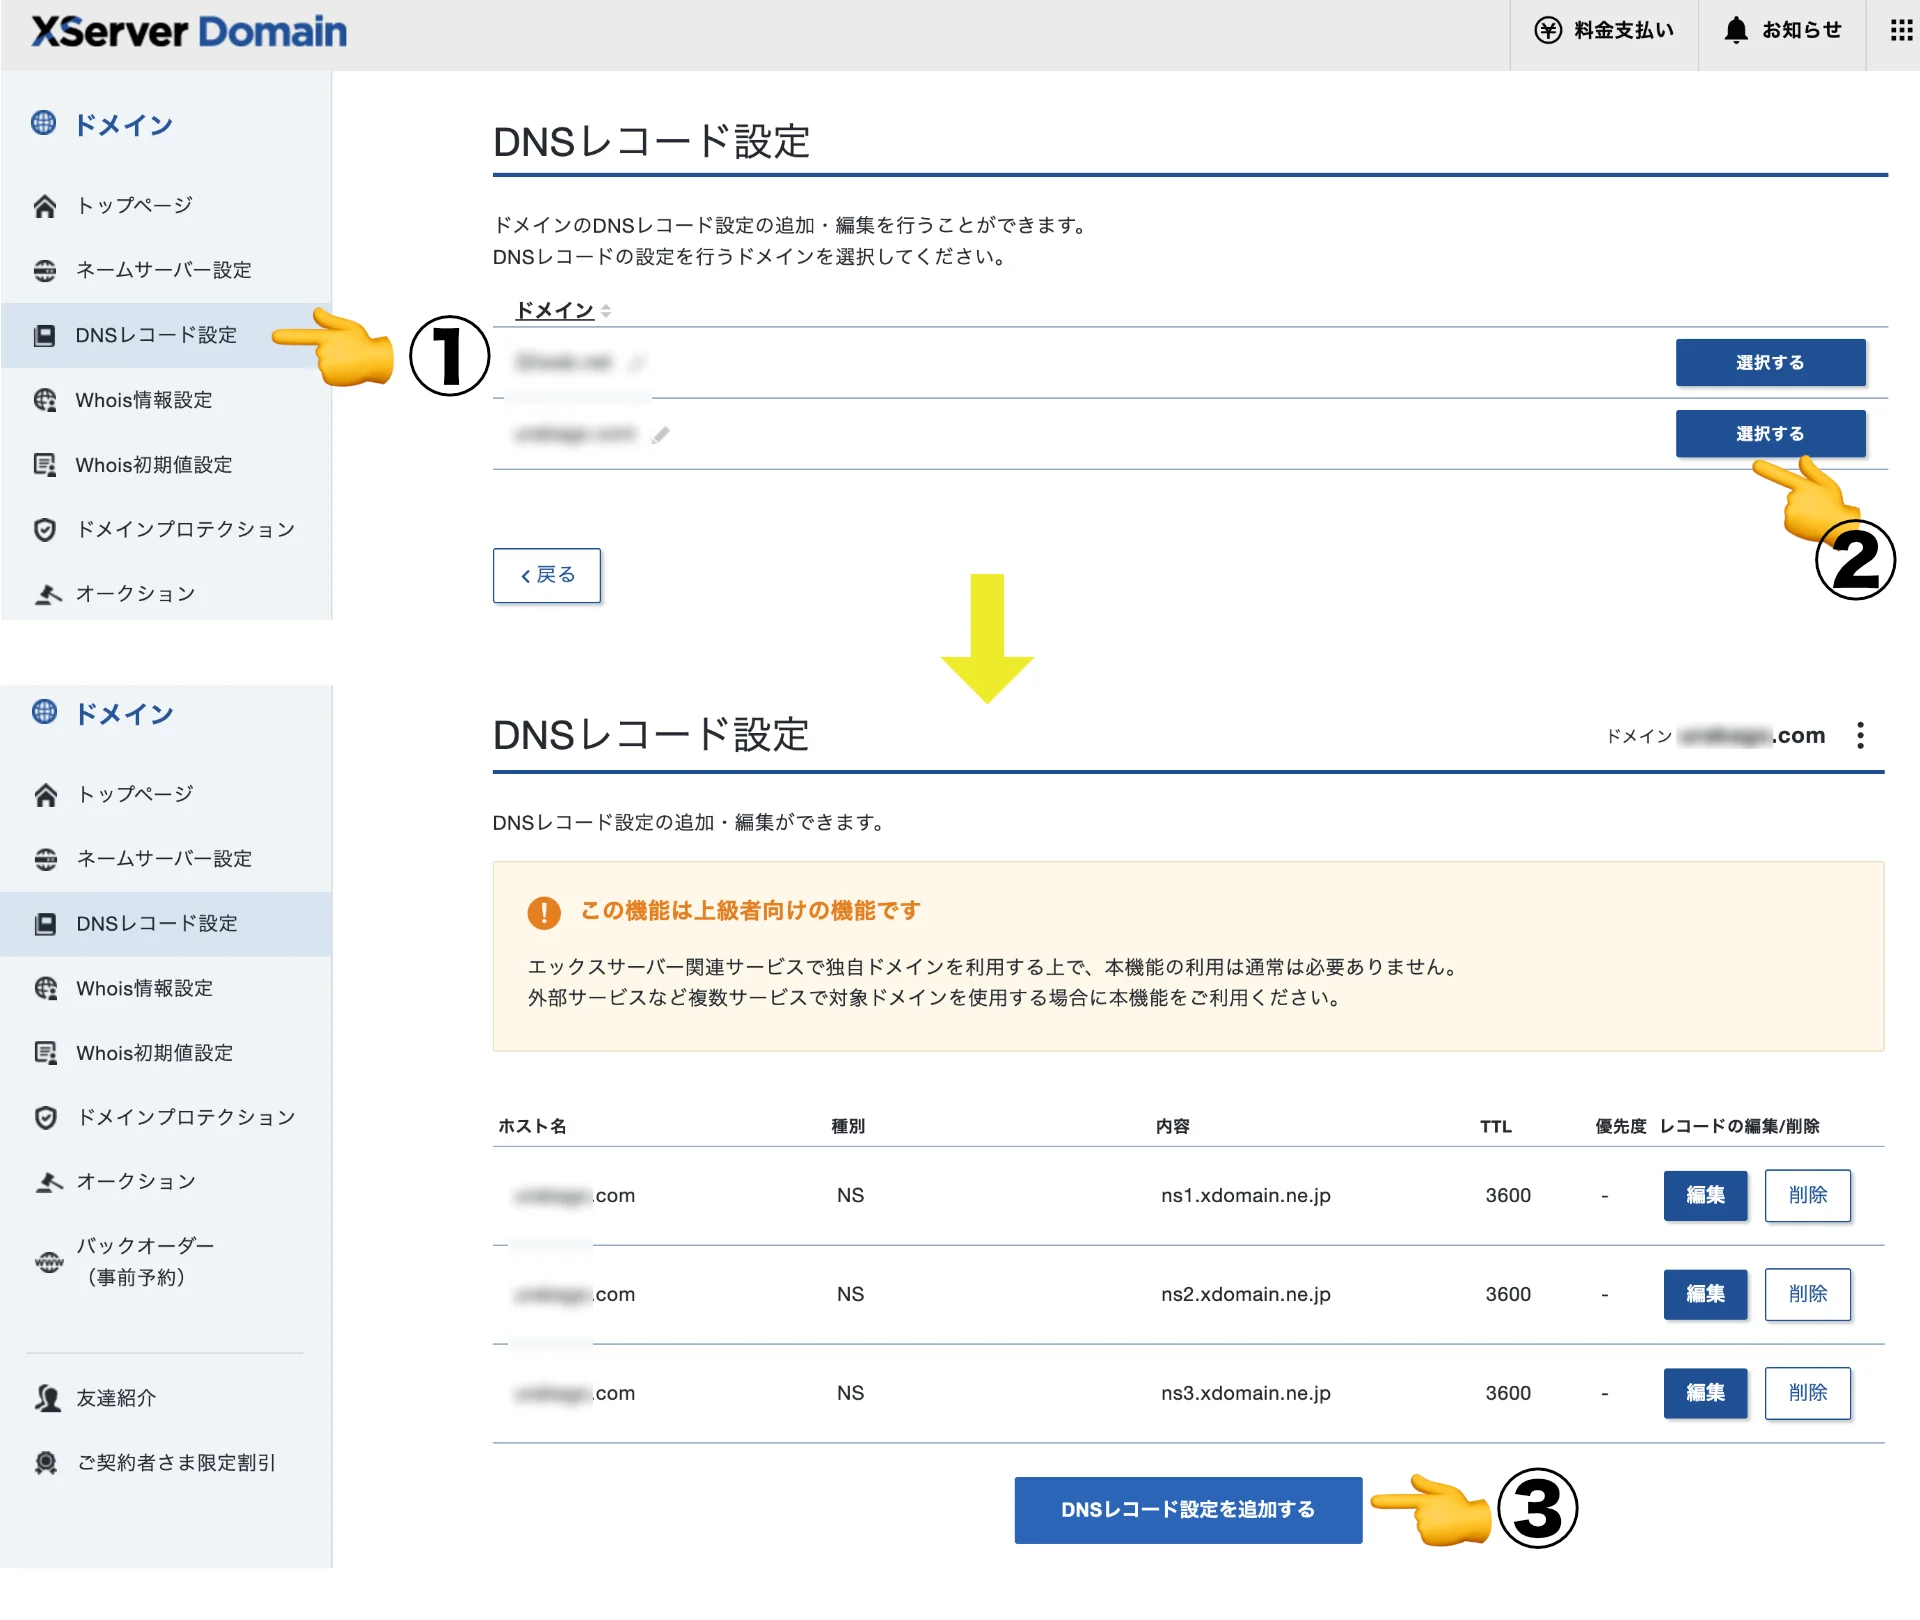Click 選択する for the first domain
The width and height of the screenshot is (1920, 1620).
coord(1770,362)
